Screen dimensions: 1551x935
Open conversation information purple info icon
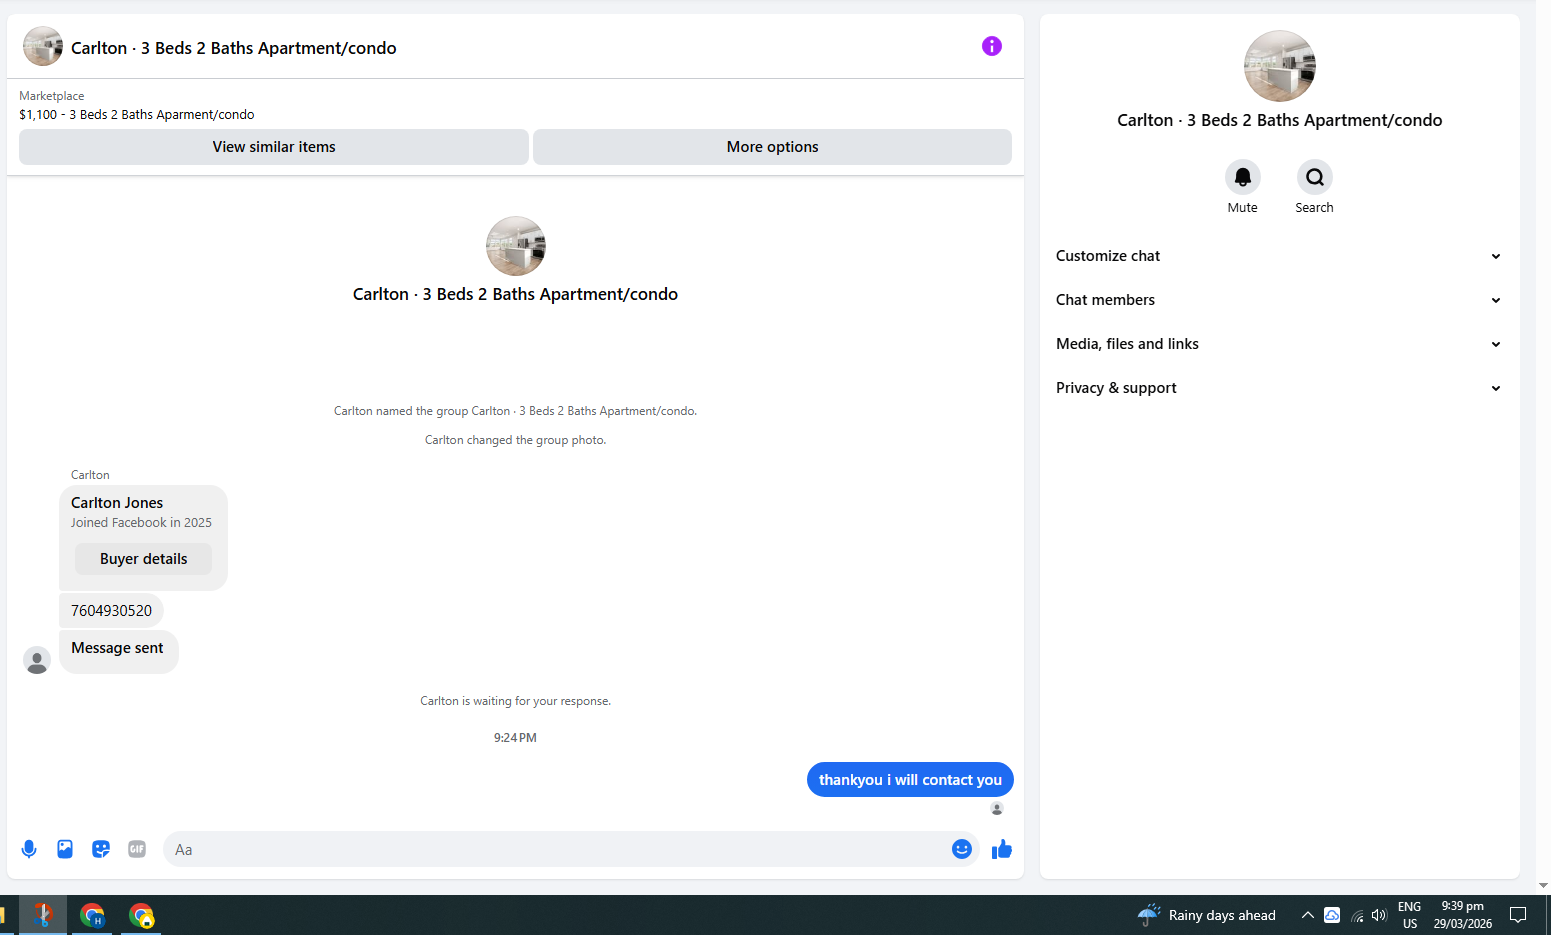(x=991, y=46)
